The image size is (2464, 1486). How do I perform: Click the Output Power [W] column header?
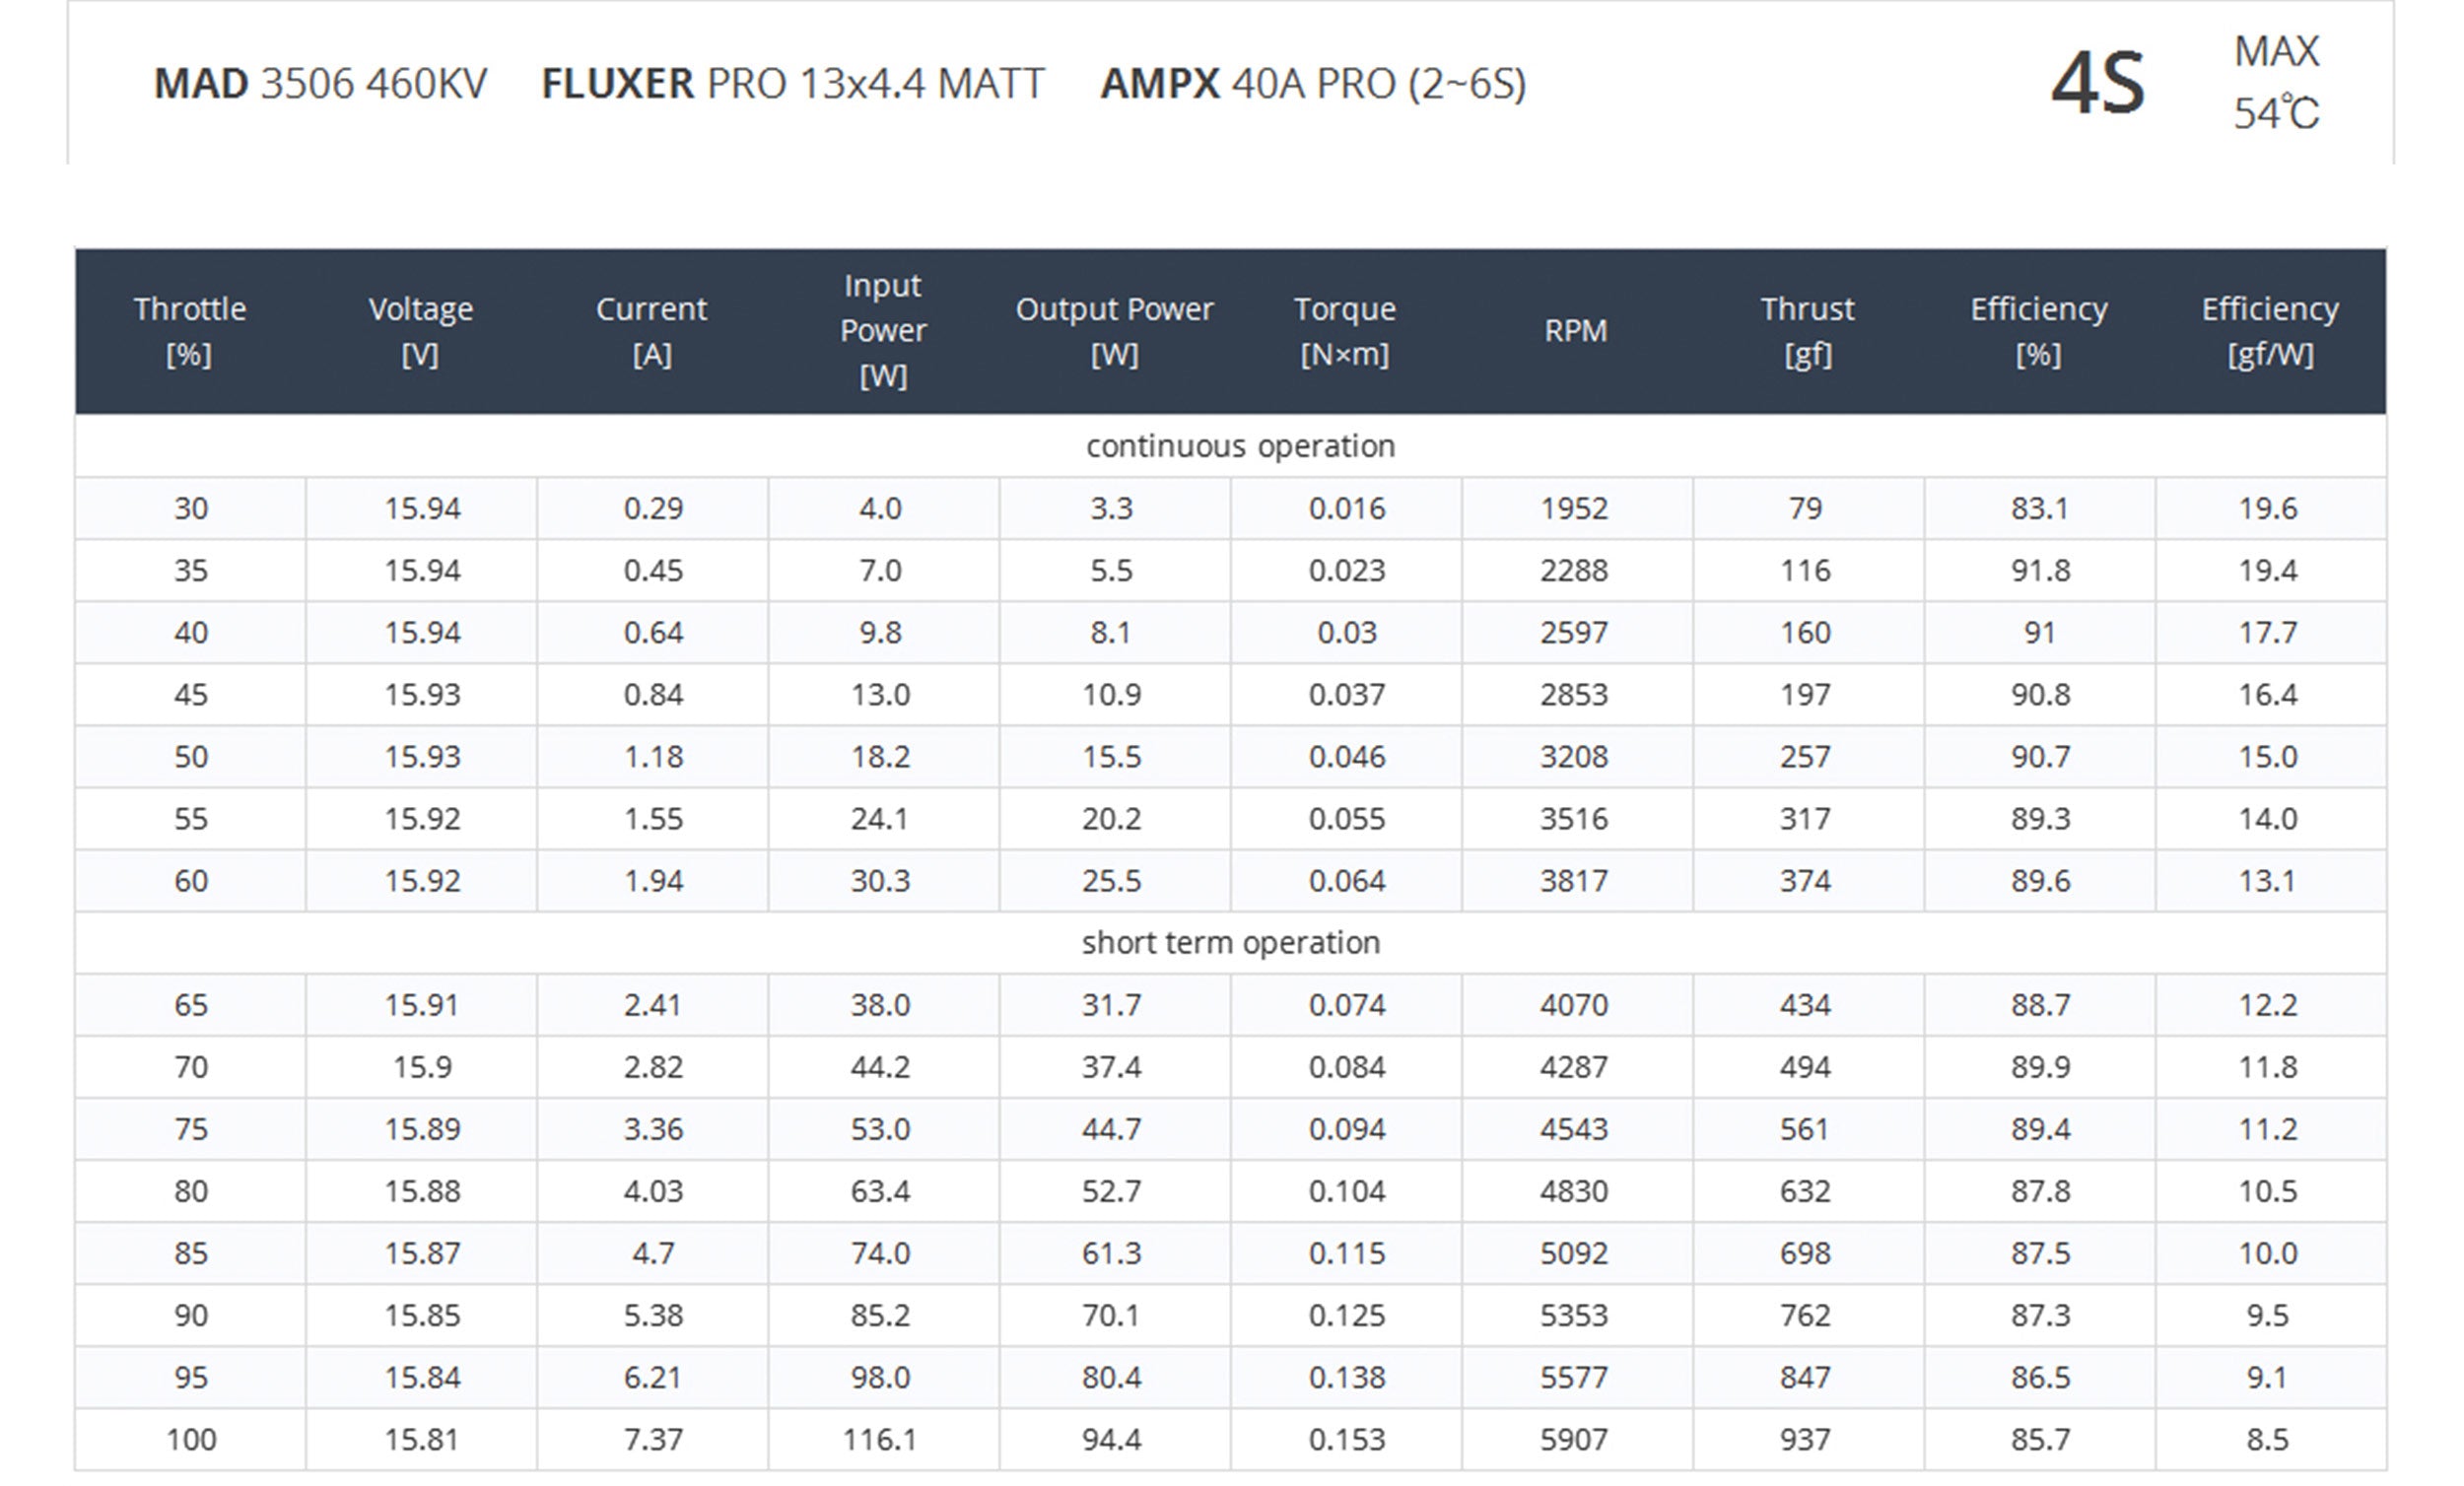point(1114,331)
